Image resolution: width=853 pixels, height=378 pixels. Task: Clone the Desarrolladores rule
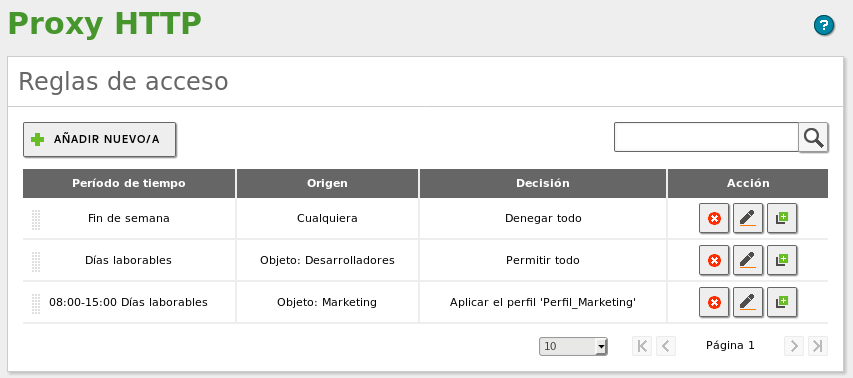pos(782,260)
